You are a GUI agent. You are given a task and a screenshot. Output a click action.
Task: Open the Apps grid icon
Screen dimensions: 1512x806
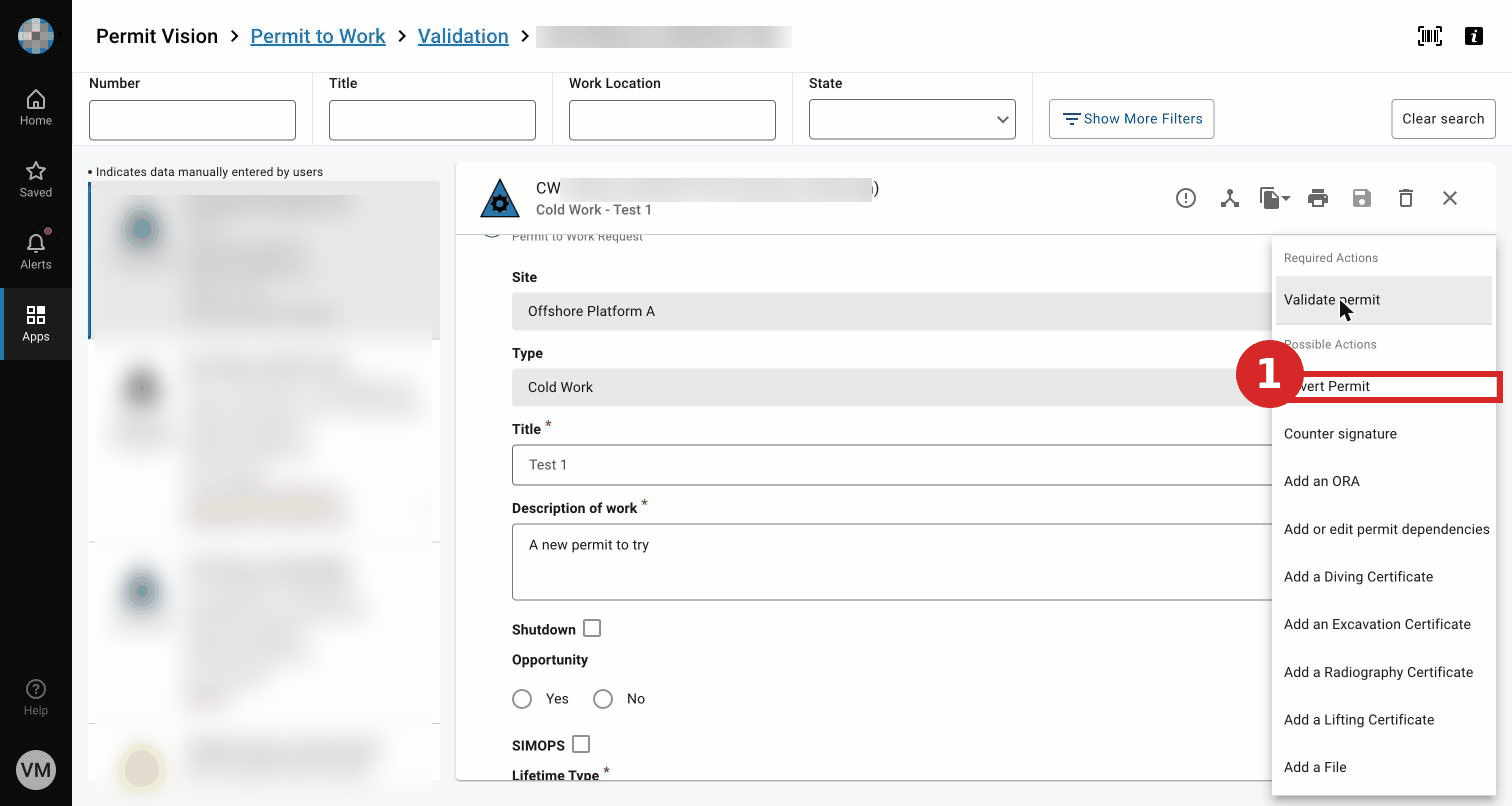coord(36,324)
